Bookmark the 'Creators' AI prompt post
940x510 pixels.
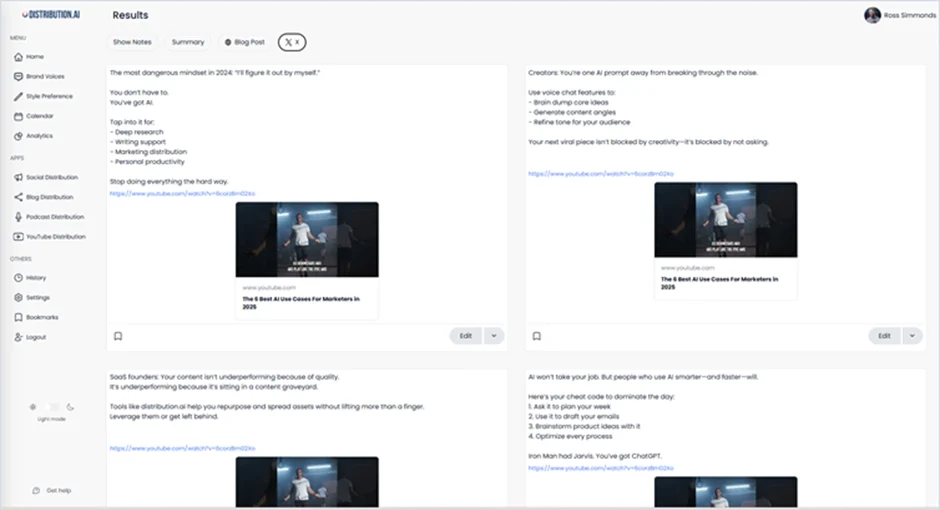point(537,336)
